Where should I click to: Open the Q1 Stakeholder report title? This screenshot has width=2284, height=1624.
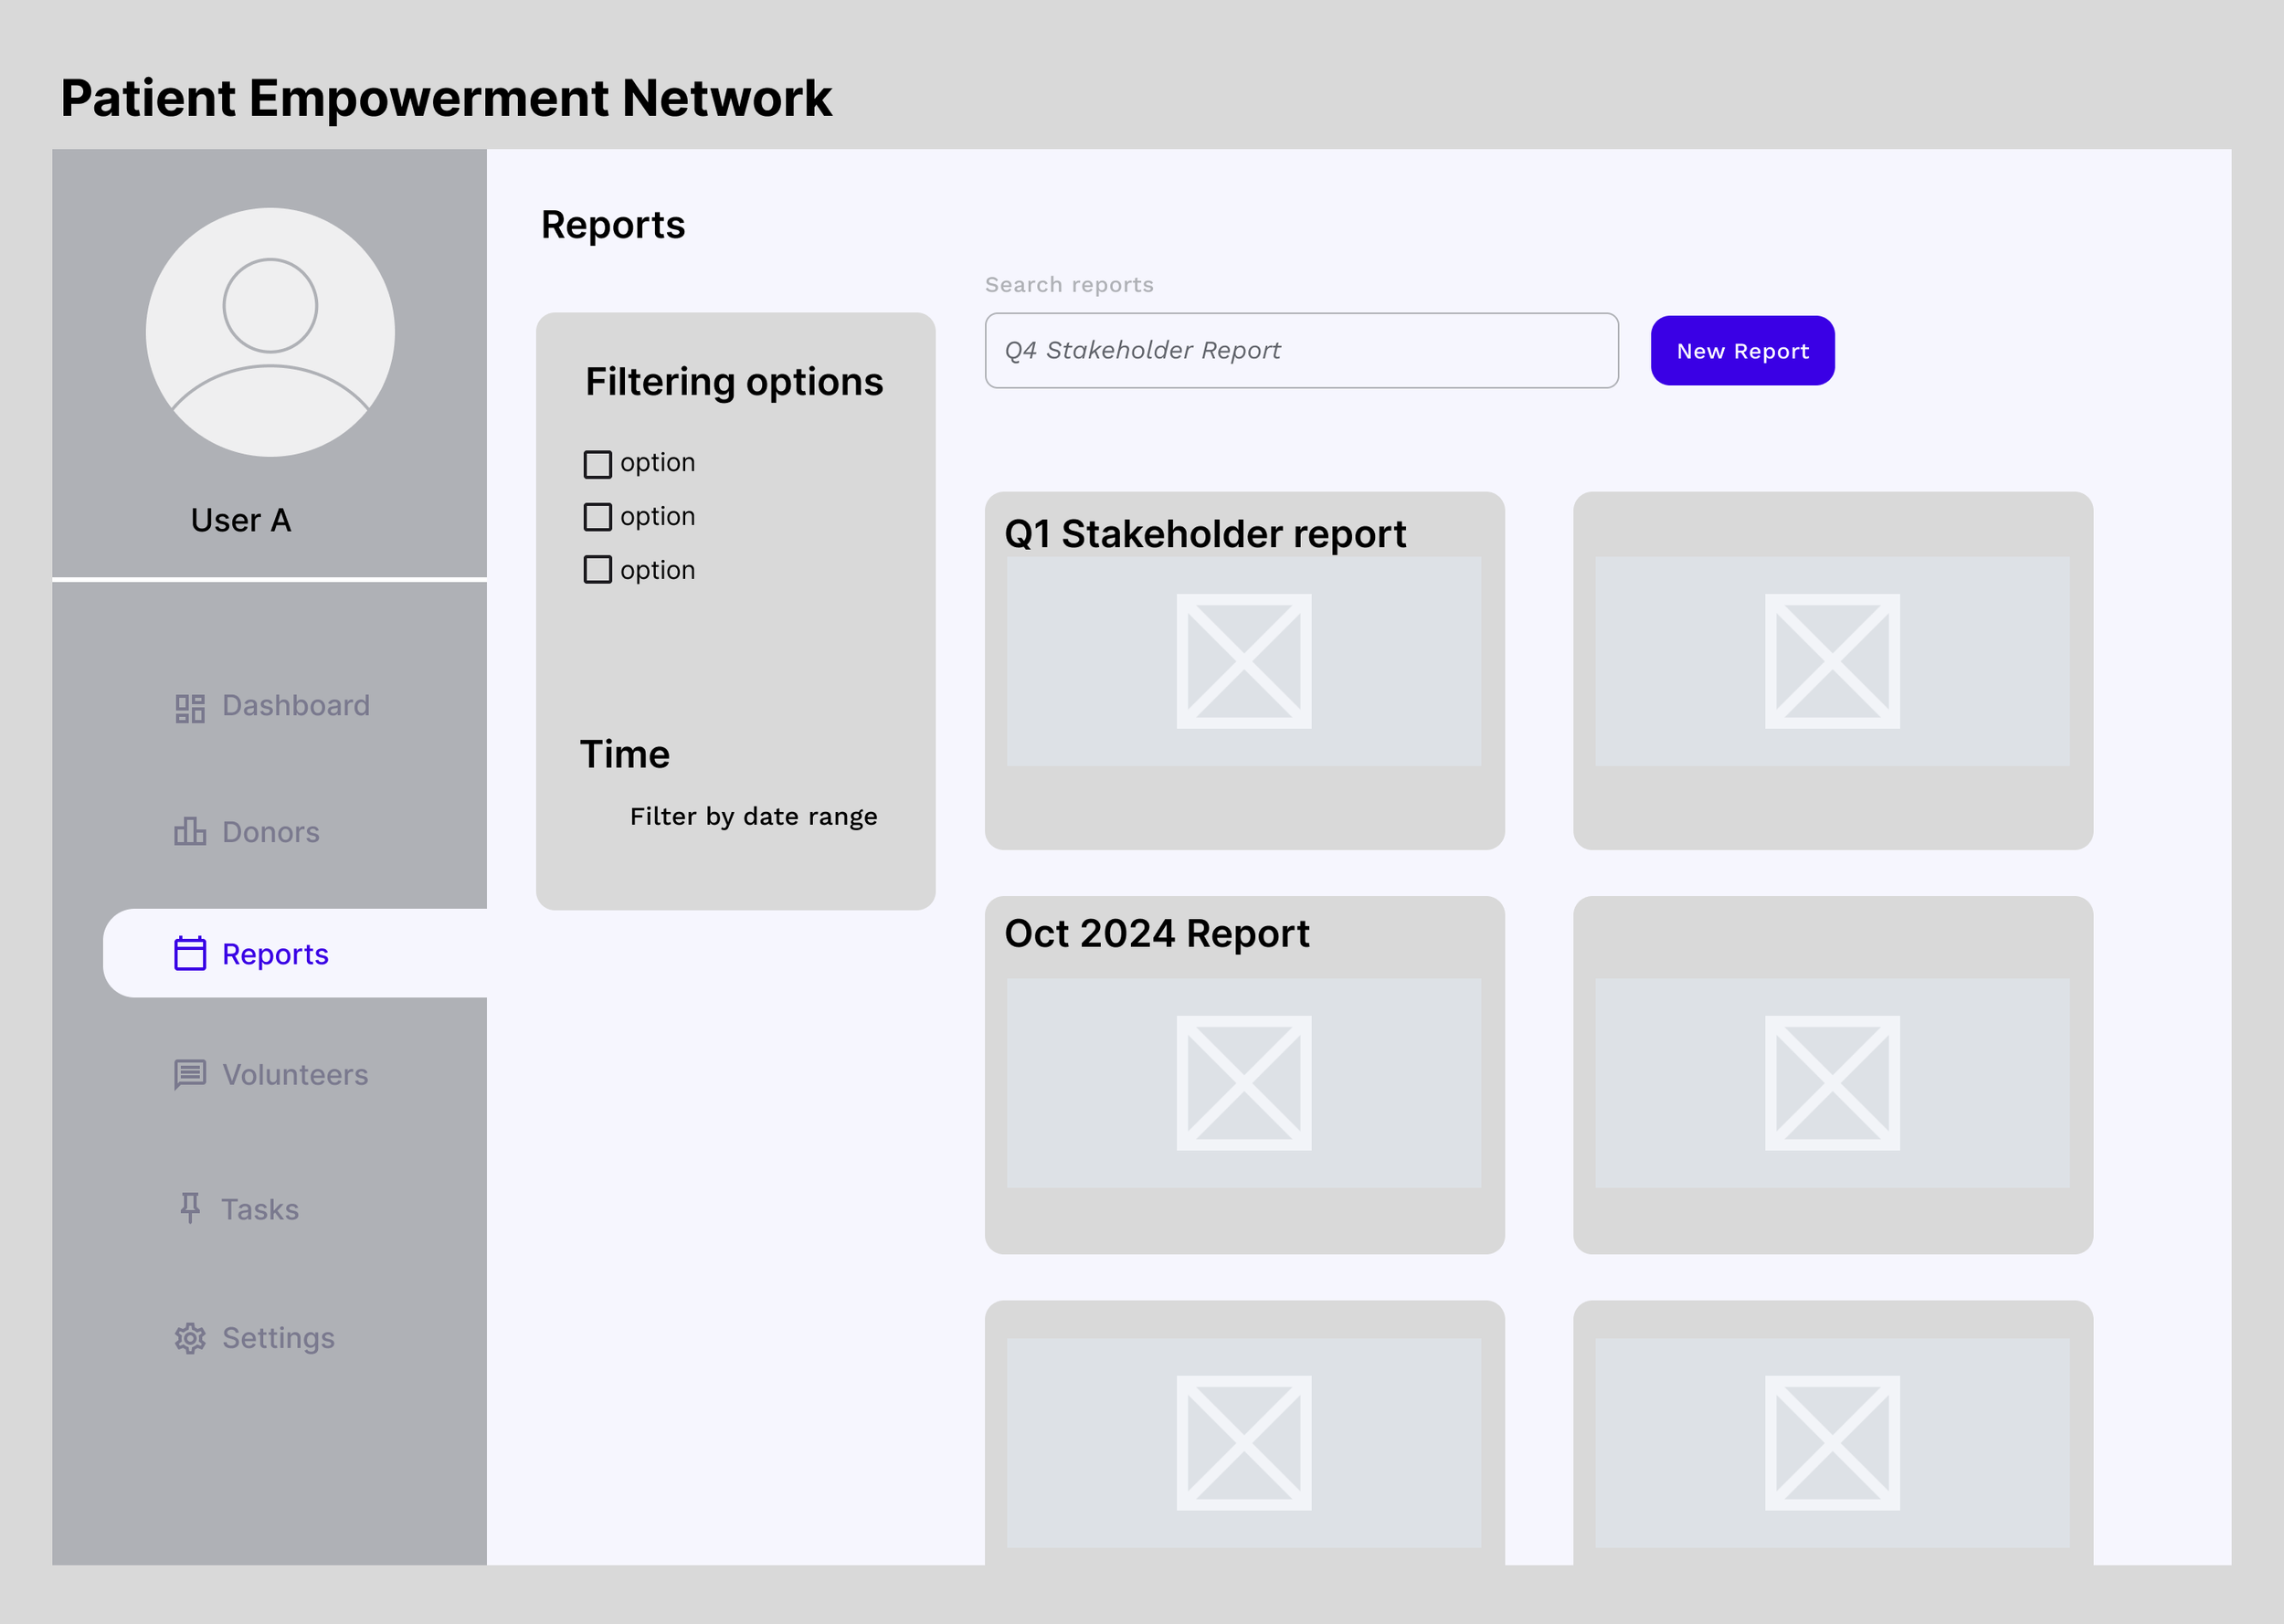1204,534
